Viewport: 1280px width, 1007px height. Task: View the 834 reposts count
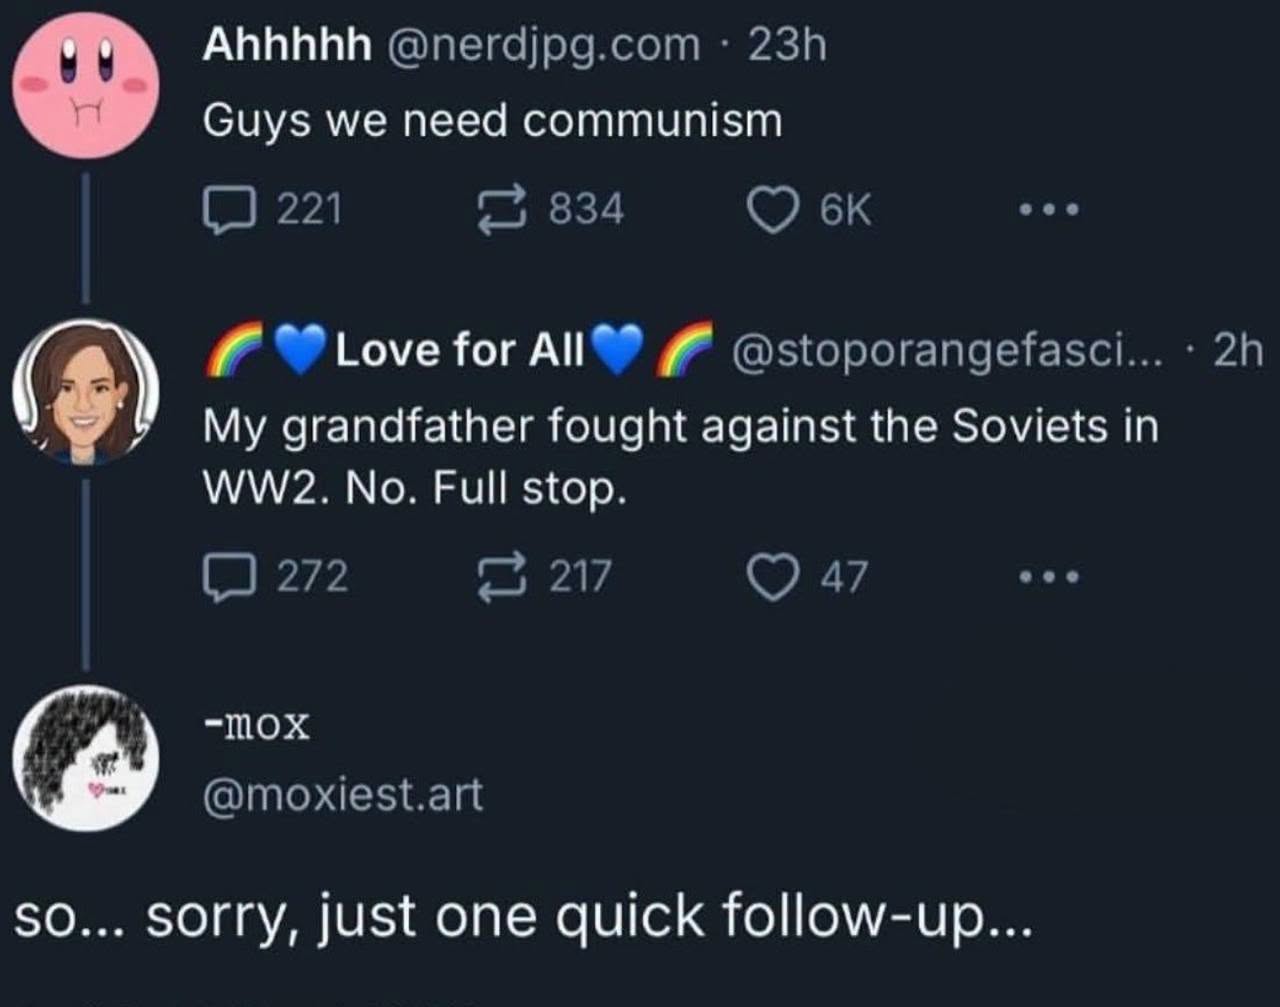585,208
